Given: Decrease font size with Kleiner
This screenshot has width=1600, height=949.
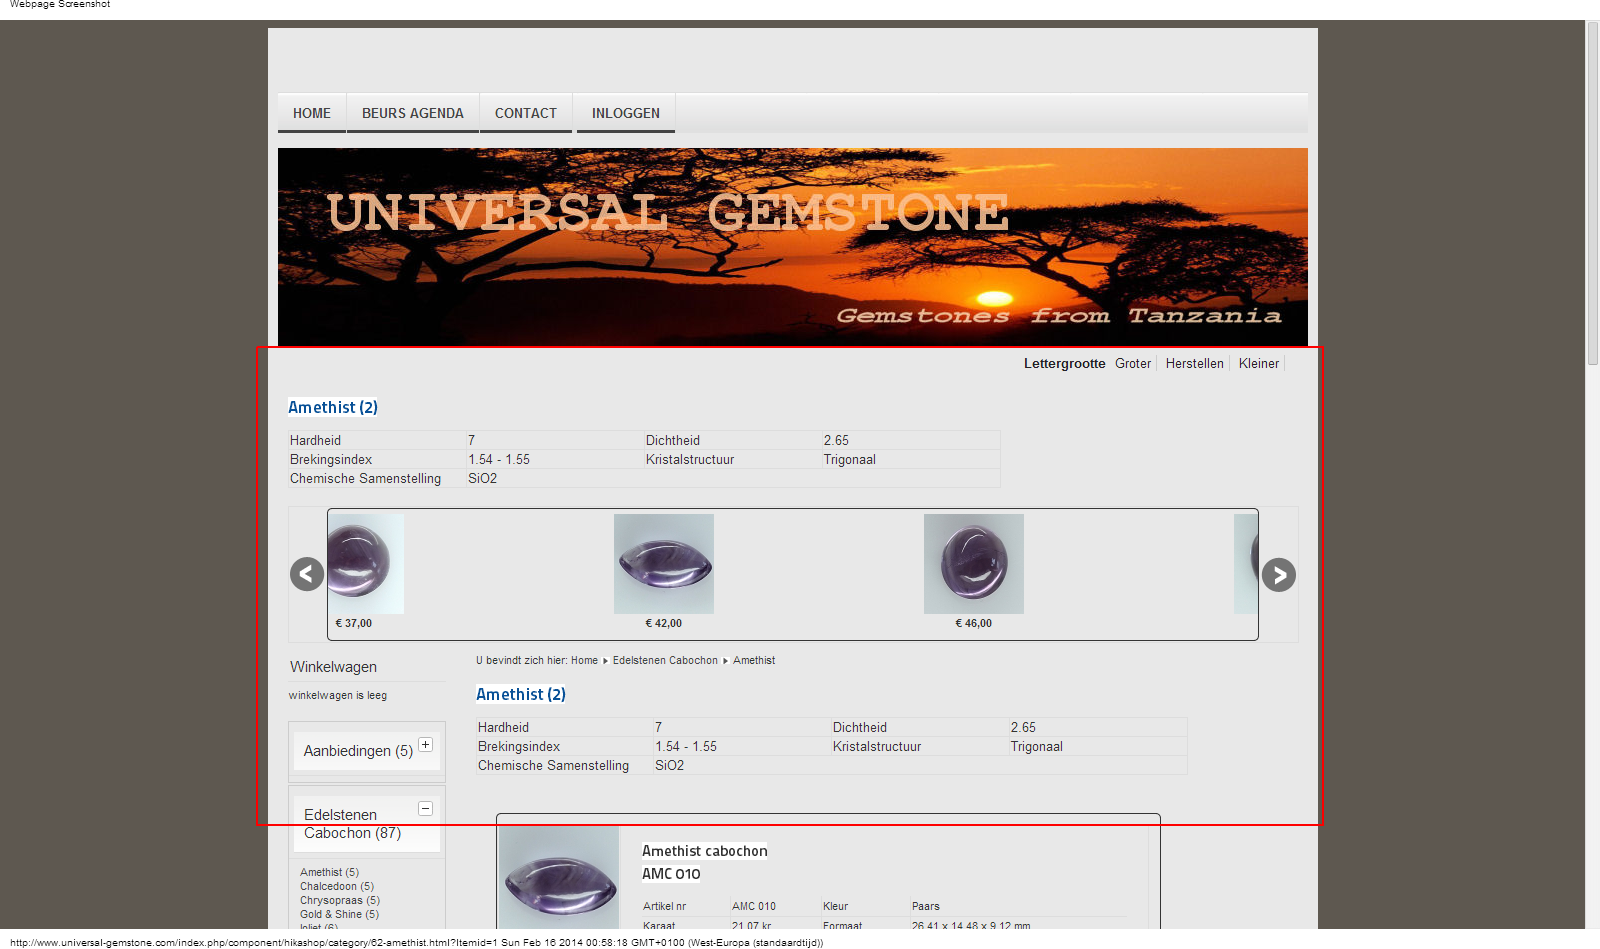Looking at the screenshot, I should point(1258,364).
